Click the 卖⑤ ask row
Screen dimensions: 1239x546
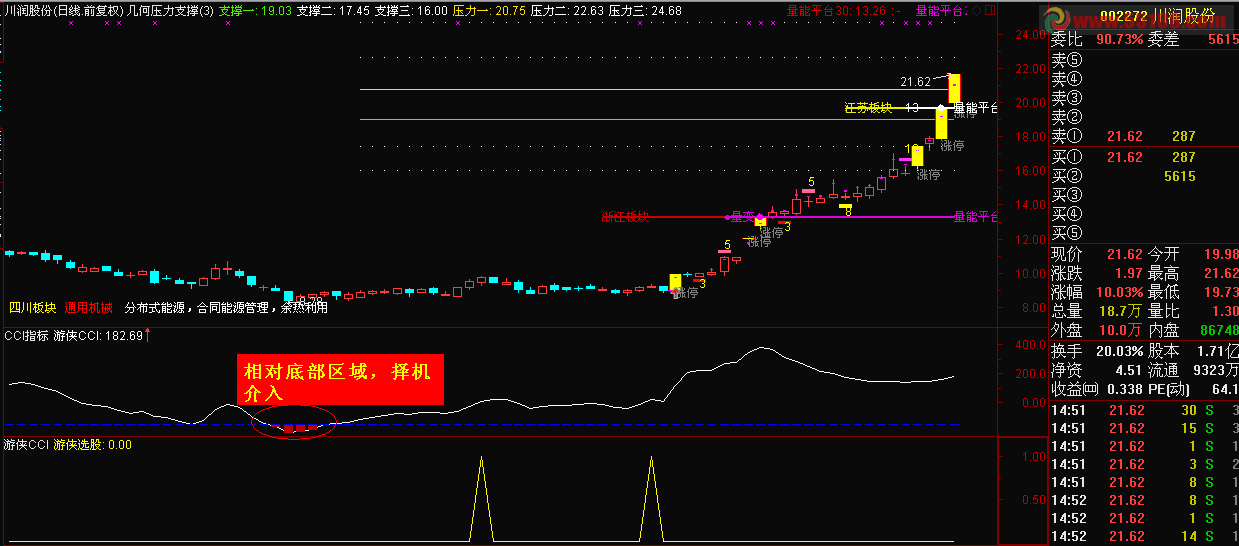tap(1144, 60)
